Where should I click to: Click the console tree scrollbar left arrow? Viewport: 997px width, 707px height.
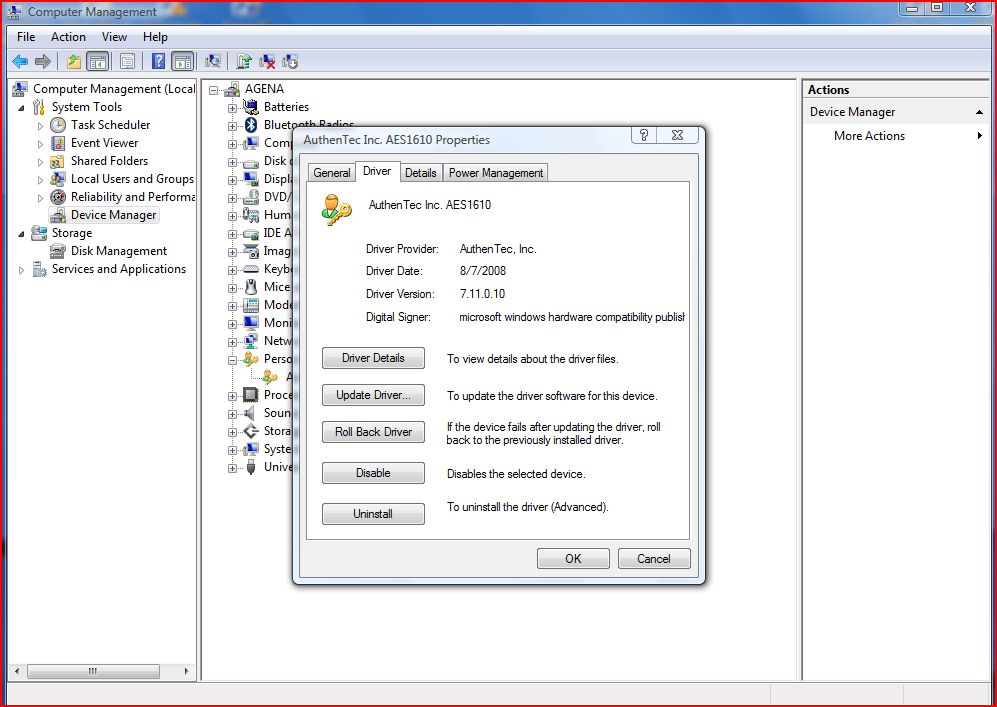(17, 671)
